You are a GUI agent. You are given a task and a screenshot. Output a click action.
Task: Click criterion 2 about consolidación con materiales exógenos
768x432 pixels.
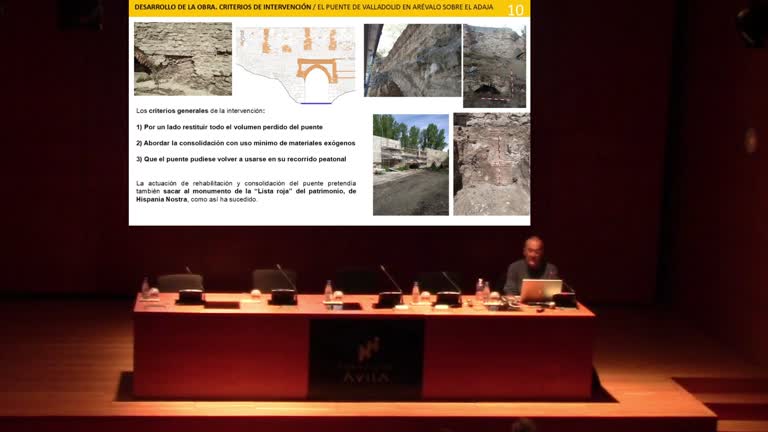tap(245, 143)
